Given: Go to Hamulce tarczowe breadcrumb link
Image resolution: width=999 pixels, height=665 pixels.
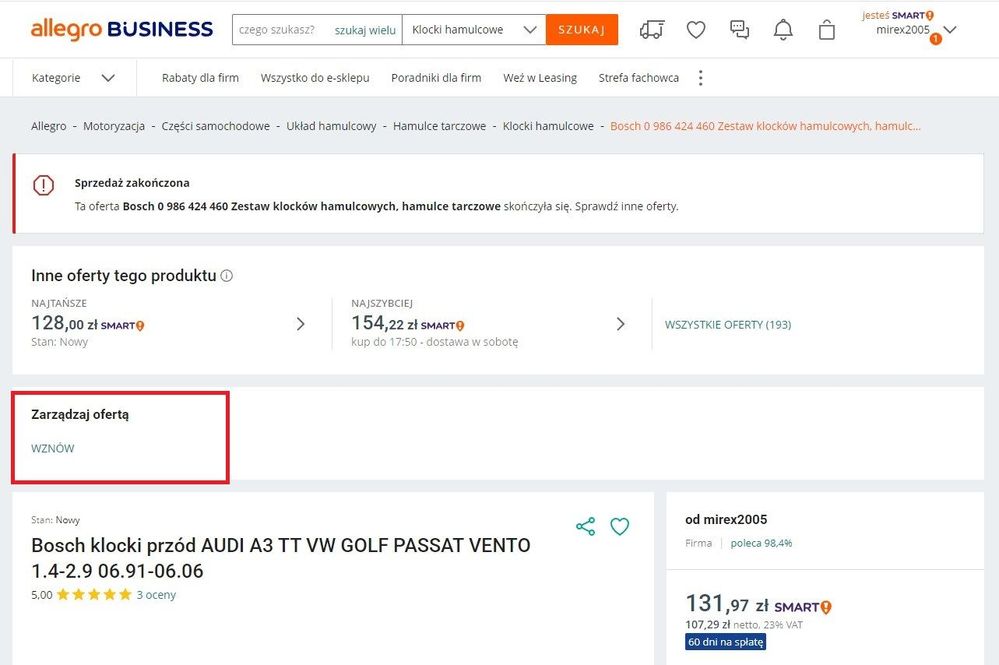Looking at the screenshot, I should [440, 126].
